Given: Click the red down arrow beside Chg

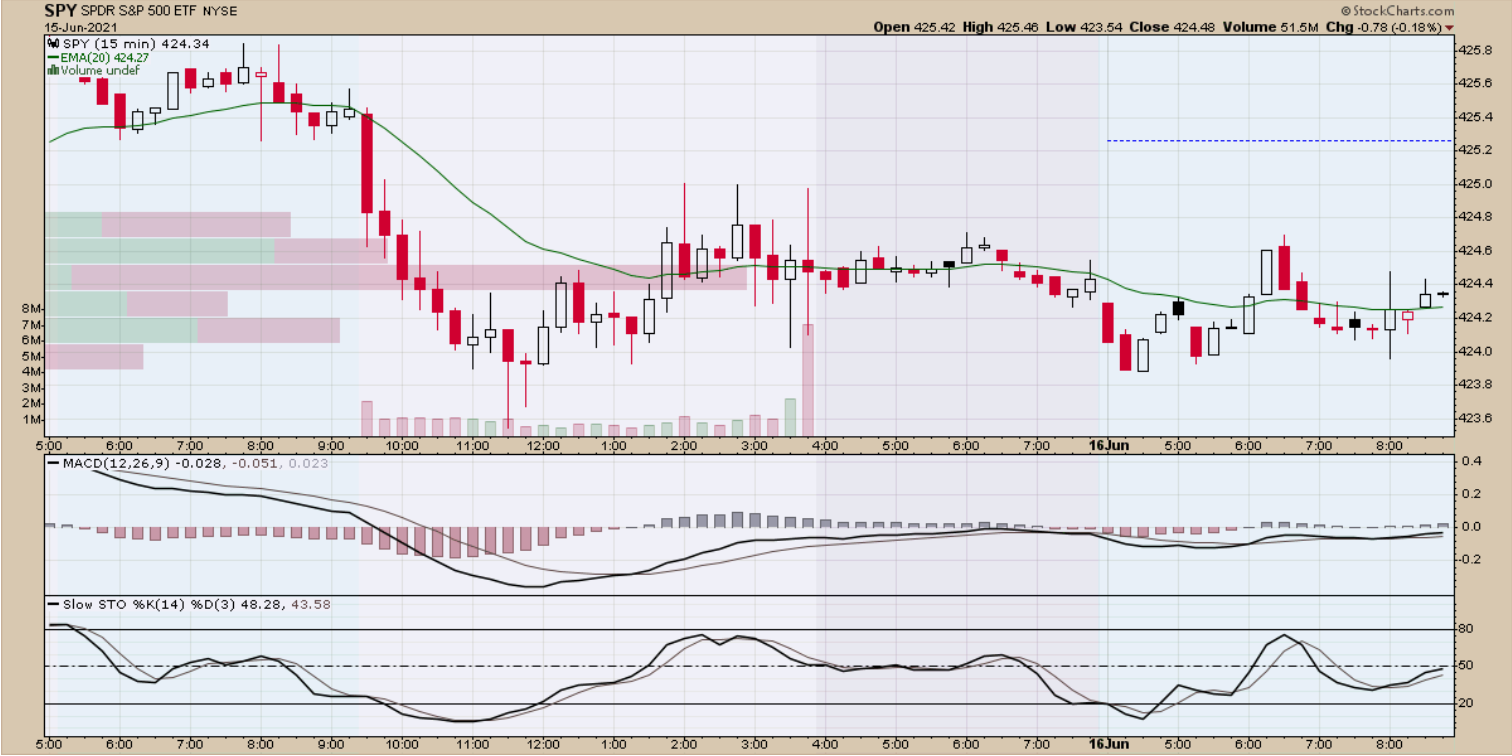Looking at the screenshot, I should pyautogui.click(x=1449, y=27).
